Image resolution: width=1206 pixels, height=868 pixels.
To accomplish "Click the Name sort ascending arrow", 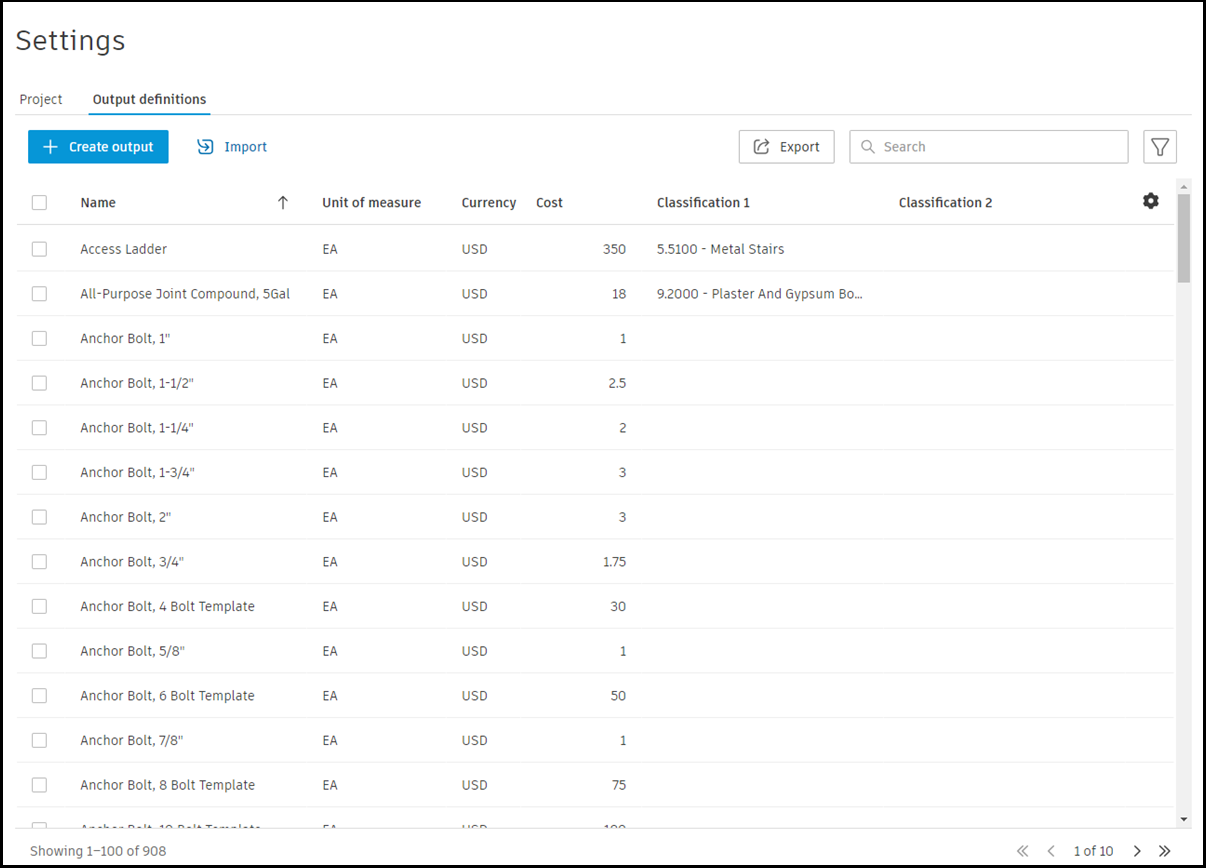I will pyautogui.click(x=283, y=203).
